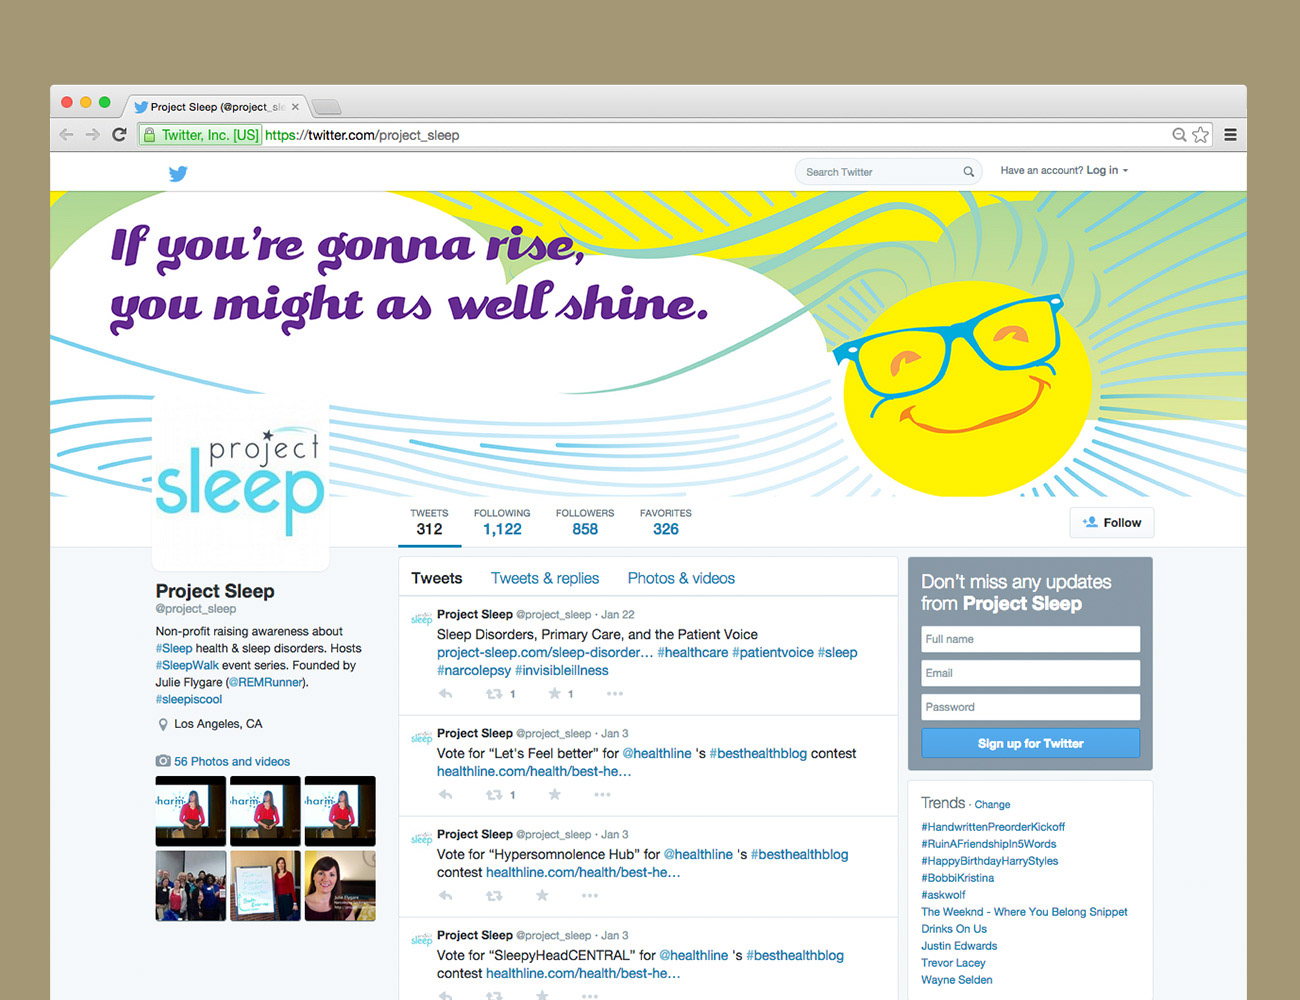This screenshot has width=1300, height=1000.
Task: Reply to the "Let's Feel better" tweet
Action: coord(446,795)
